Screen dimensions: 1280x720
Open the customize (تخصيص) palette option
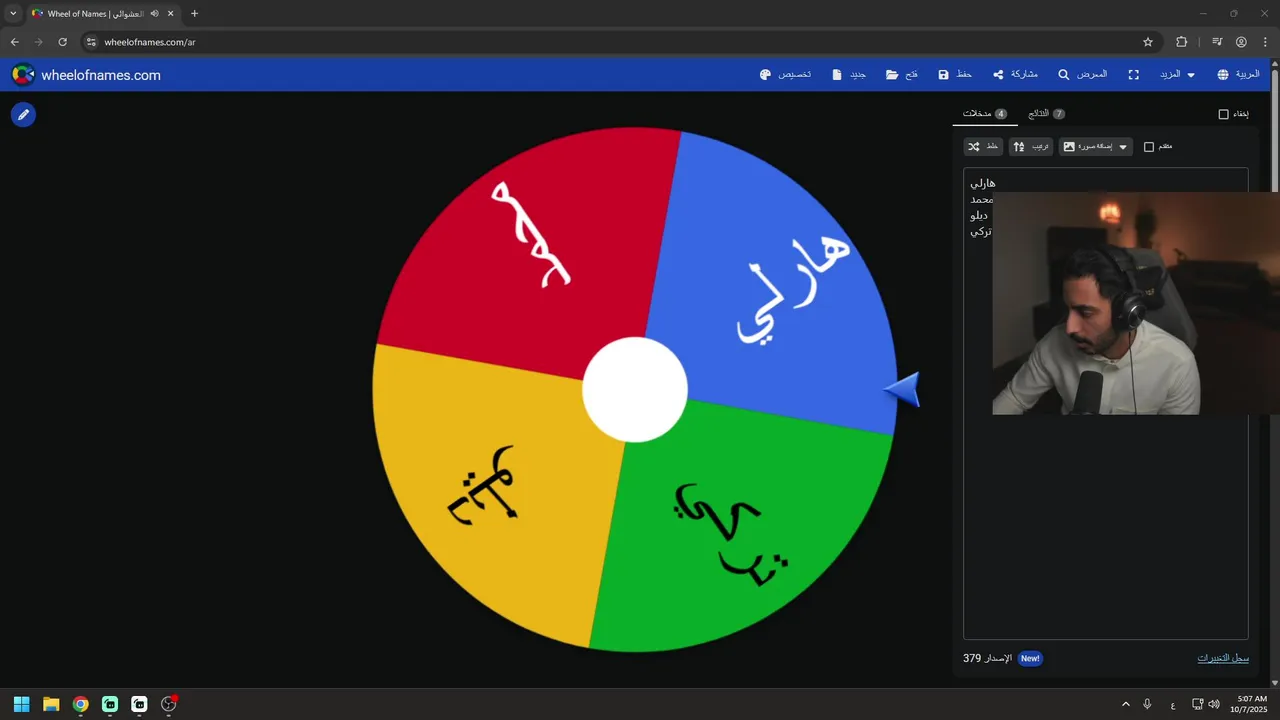[x=785, y=75]
